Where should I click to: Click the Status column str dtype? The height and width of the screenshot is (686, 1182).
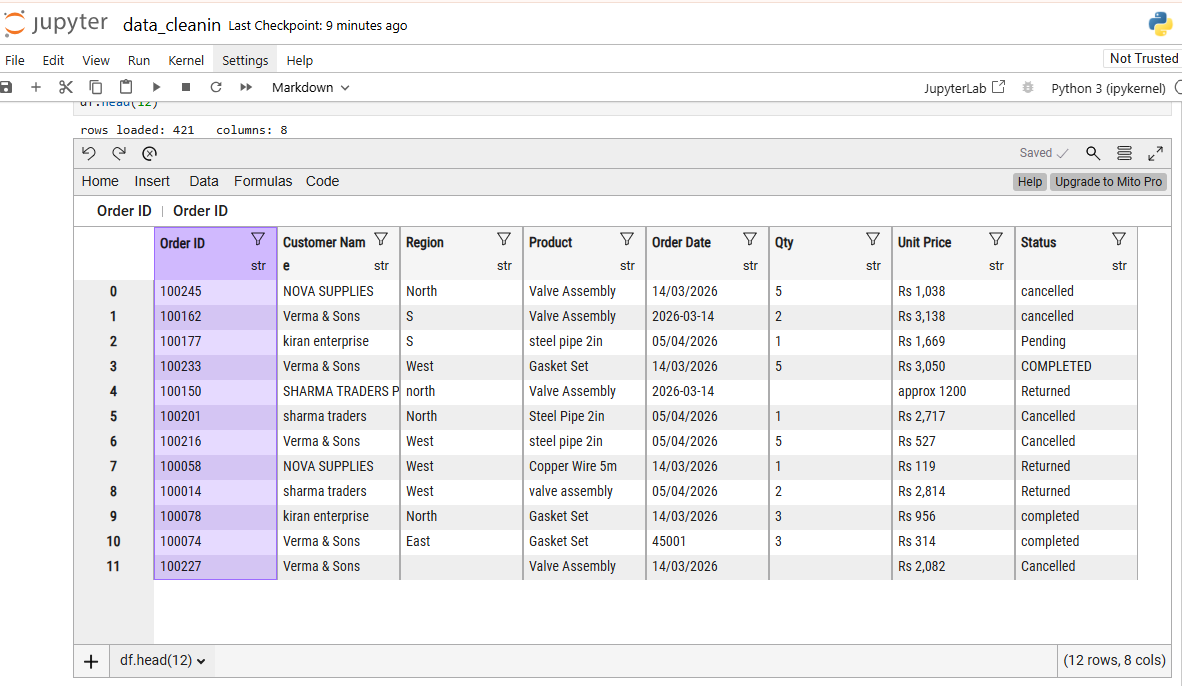point(1119,266)
